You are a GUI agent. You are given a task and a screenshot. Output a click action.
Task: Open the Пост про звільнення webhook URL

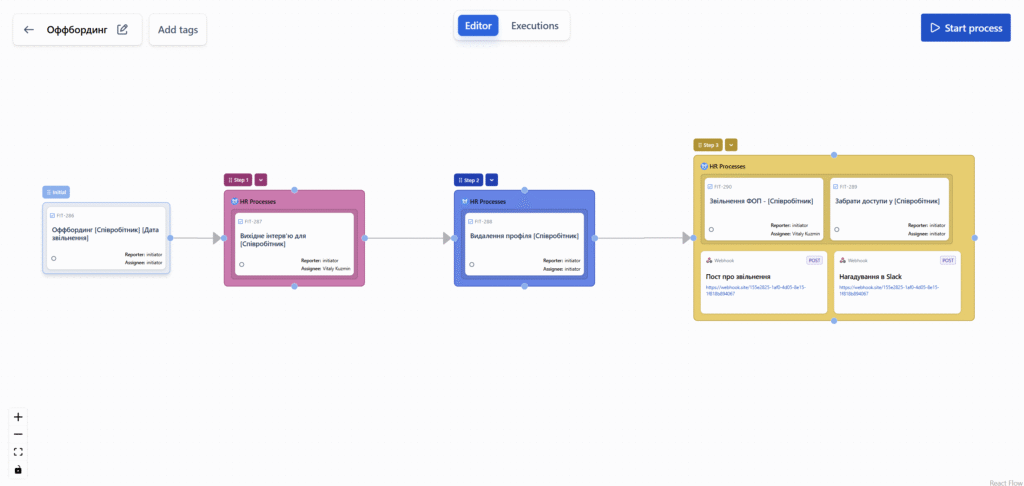click(755, 290)
